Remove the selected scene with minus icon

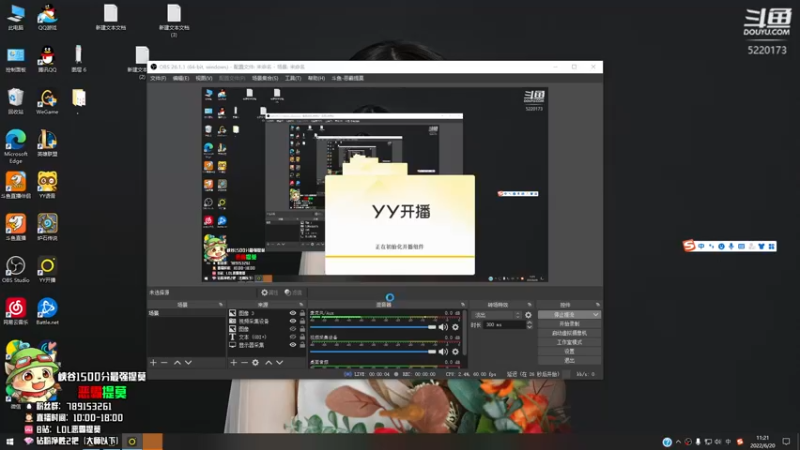coord(164,362)
